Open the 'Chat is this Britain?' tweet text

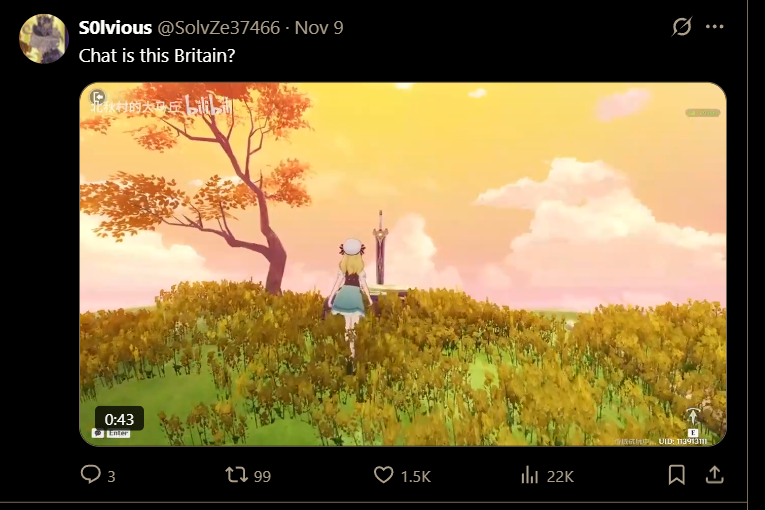[x=157, y=56]
